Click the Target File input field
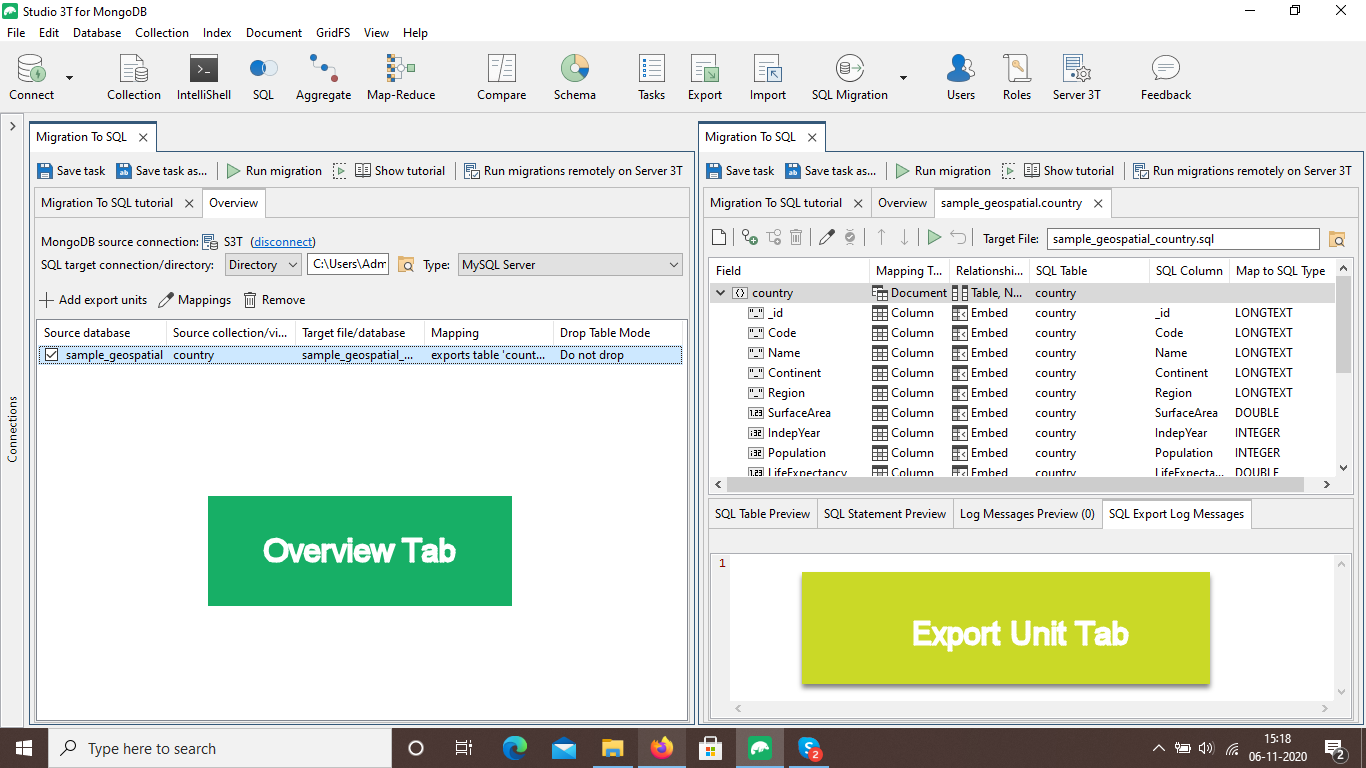Viewport: 1366px width, 768px height. tap(1182, 239)
